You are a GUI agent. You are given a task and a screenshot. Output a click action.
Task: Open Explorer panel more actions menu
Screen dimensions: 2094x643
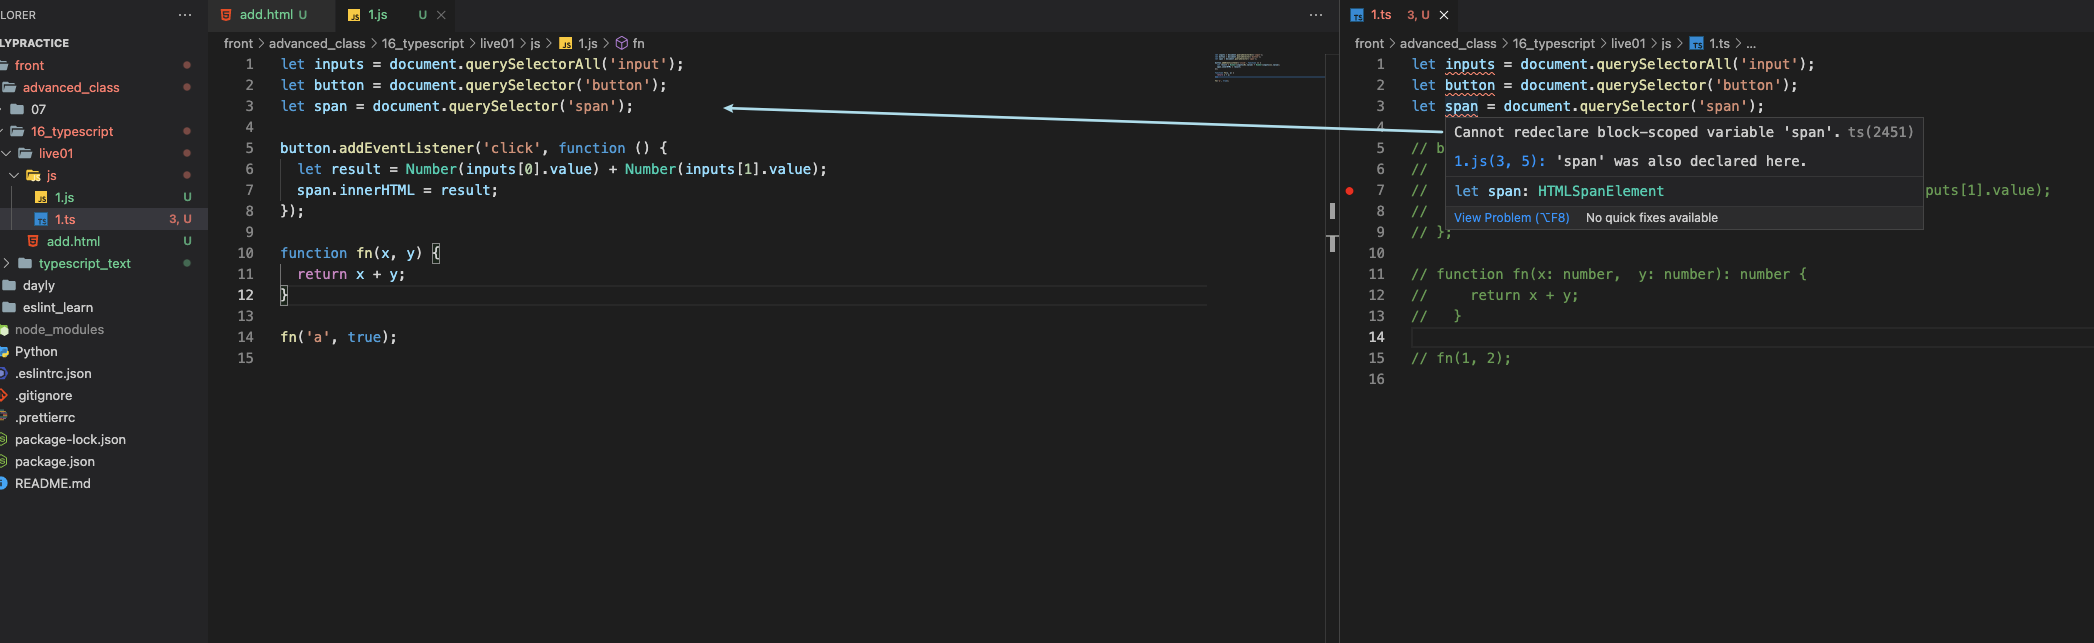[x=184, y=15]
